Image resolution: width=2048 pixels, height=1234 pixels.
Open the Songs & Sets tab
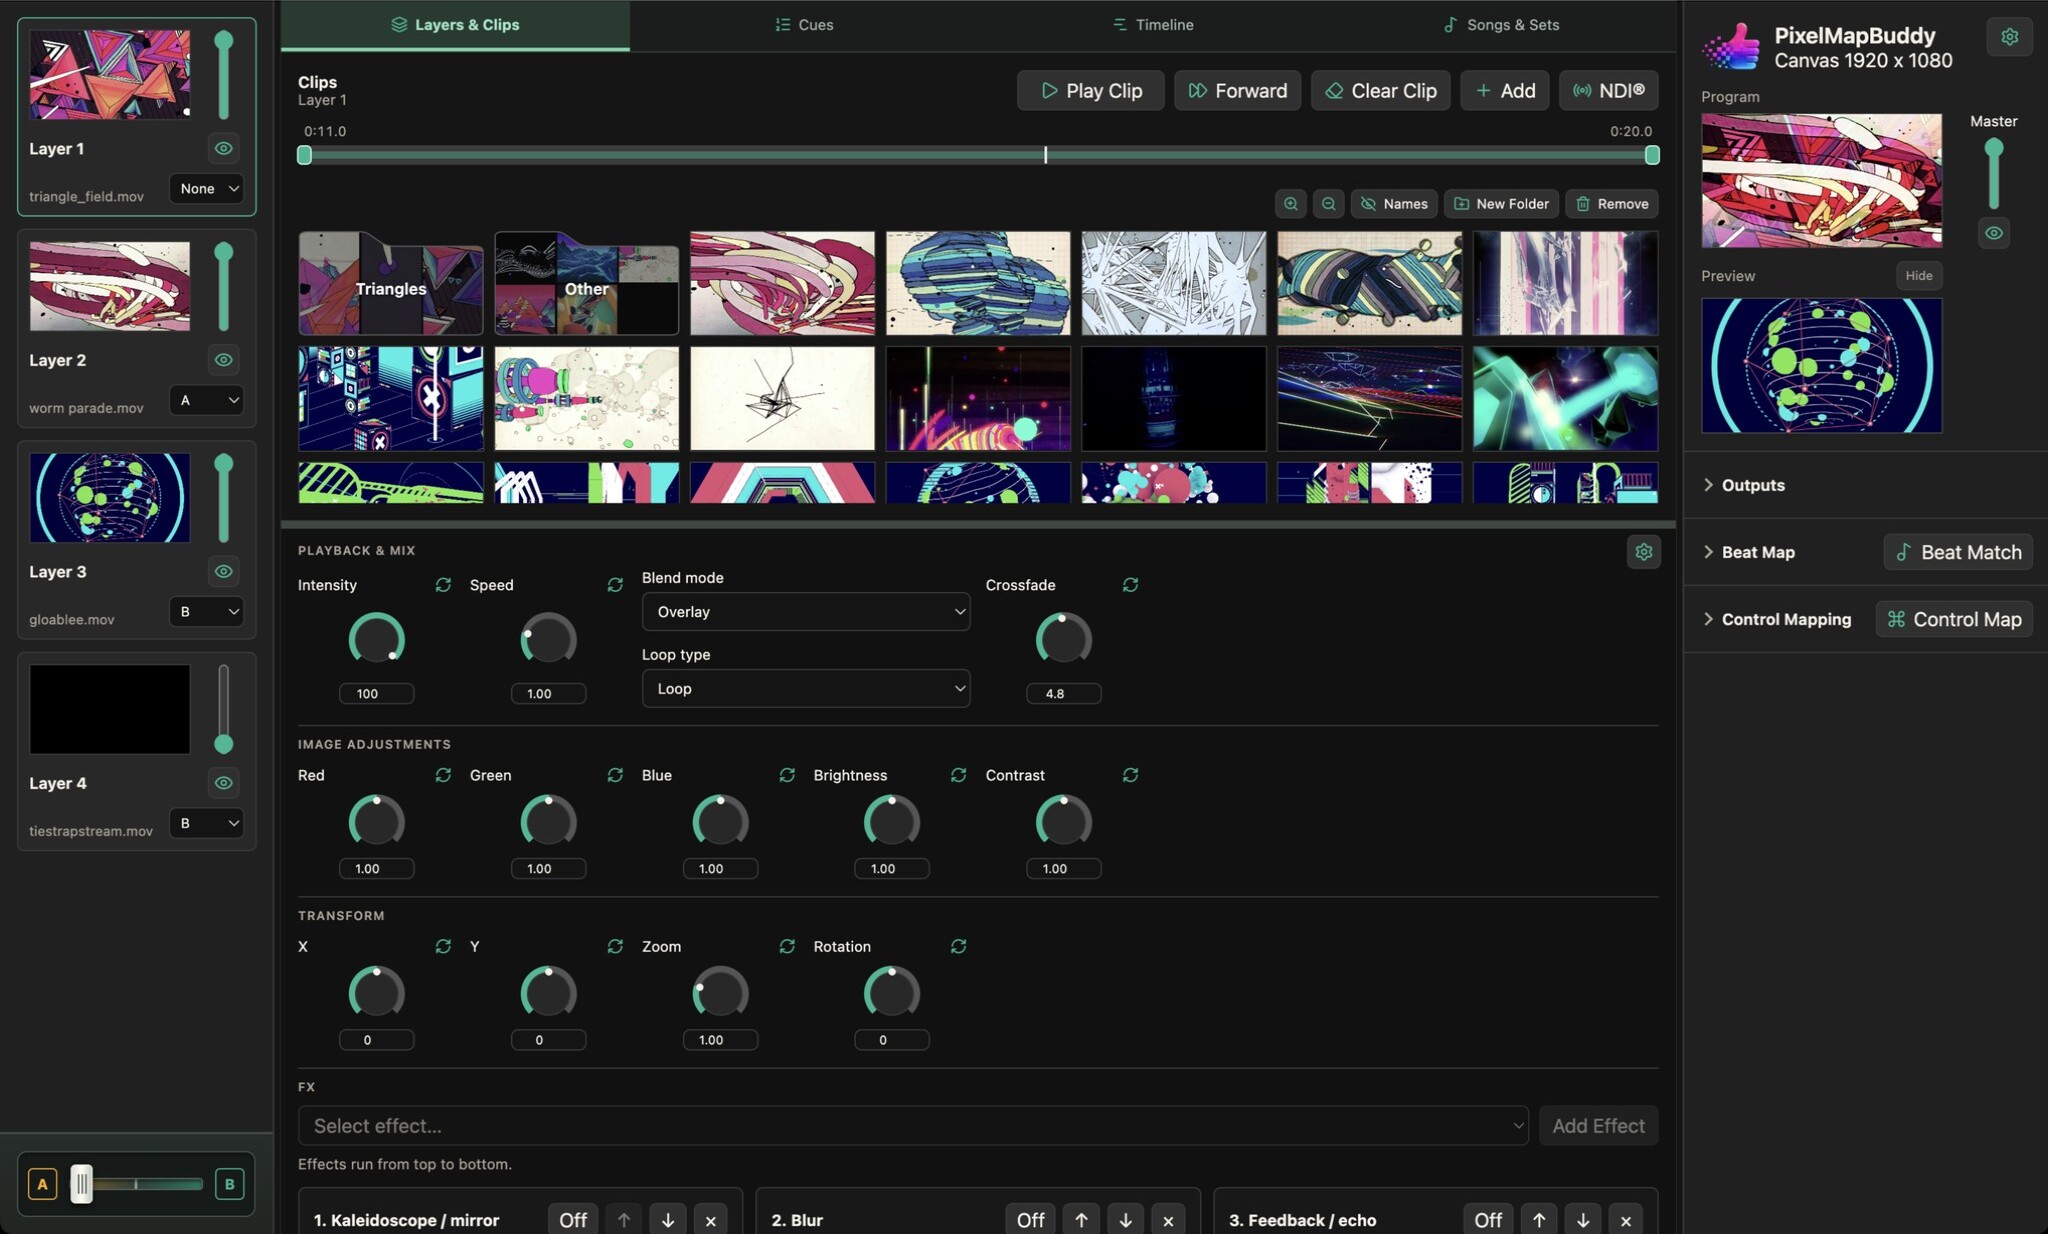(1501, 25)
